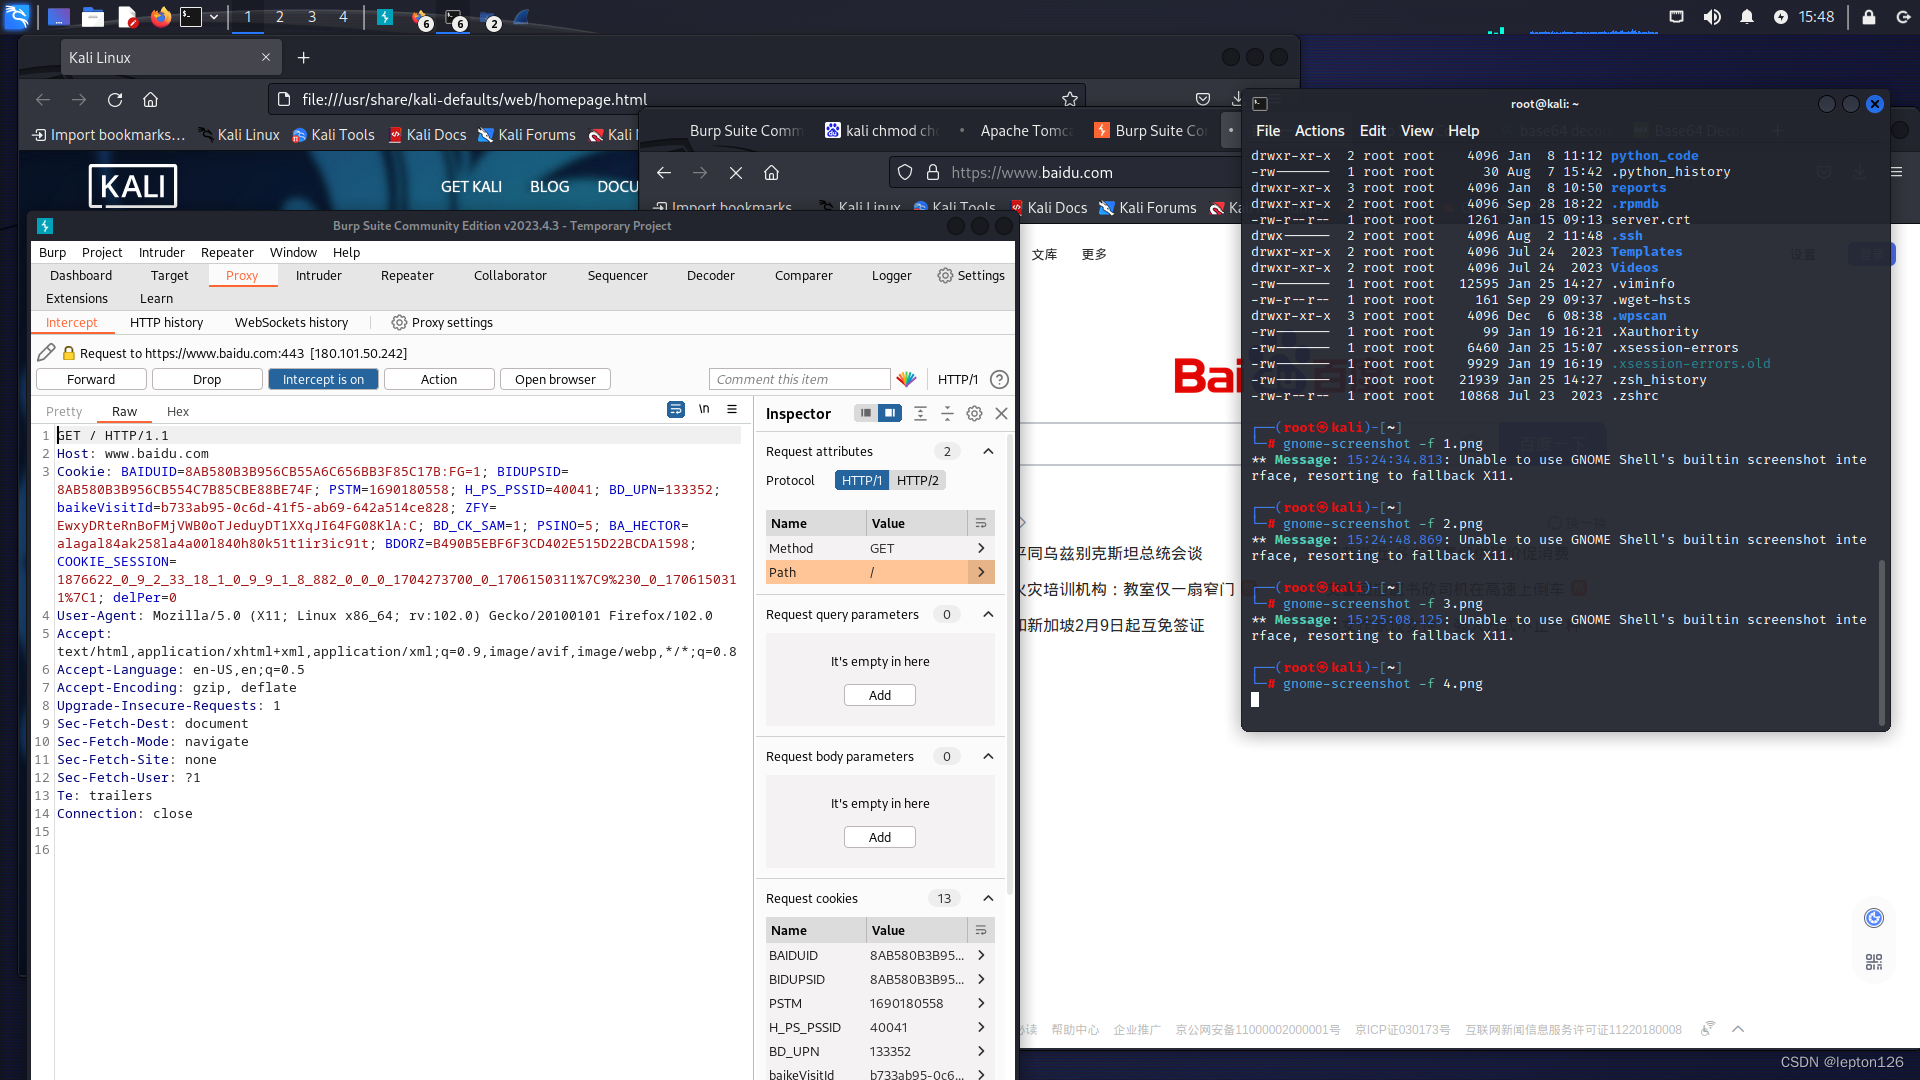Click the Burp Suite taskbar icon
Screen dimensions: 1920x1080
[385, 17]
